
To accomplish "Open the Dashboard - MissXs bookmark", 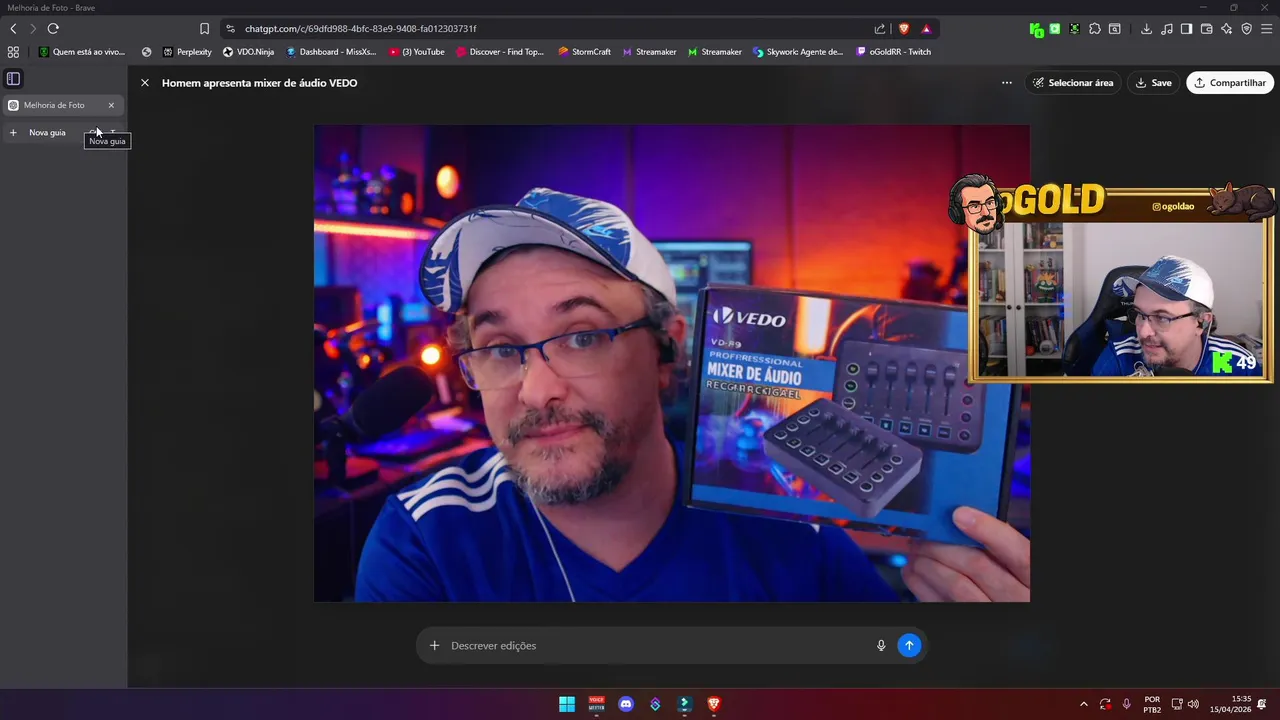I will tap(331, 52).
